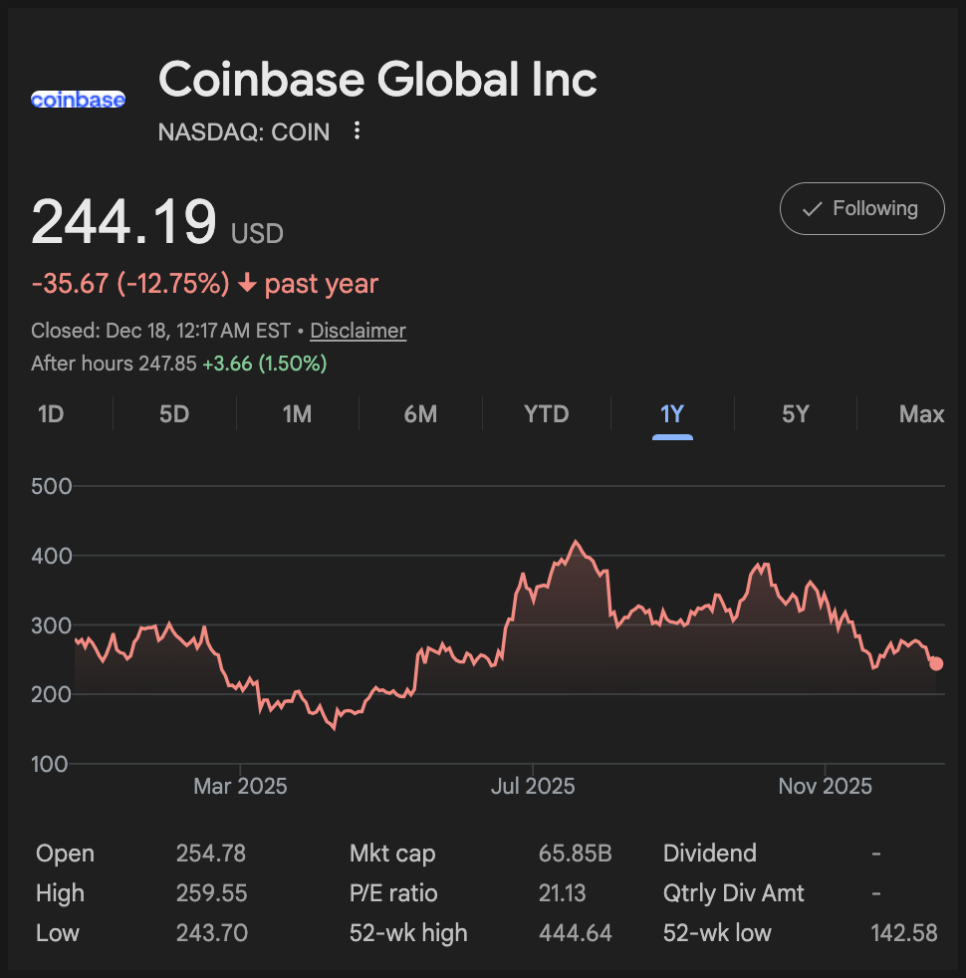Toggle the Following button off

pyautogui.click(x=861, y=208)
